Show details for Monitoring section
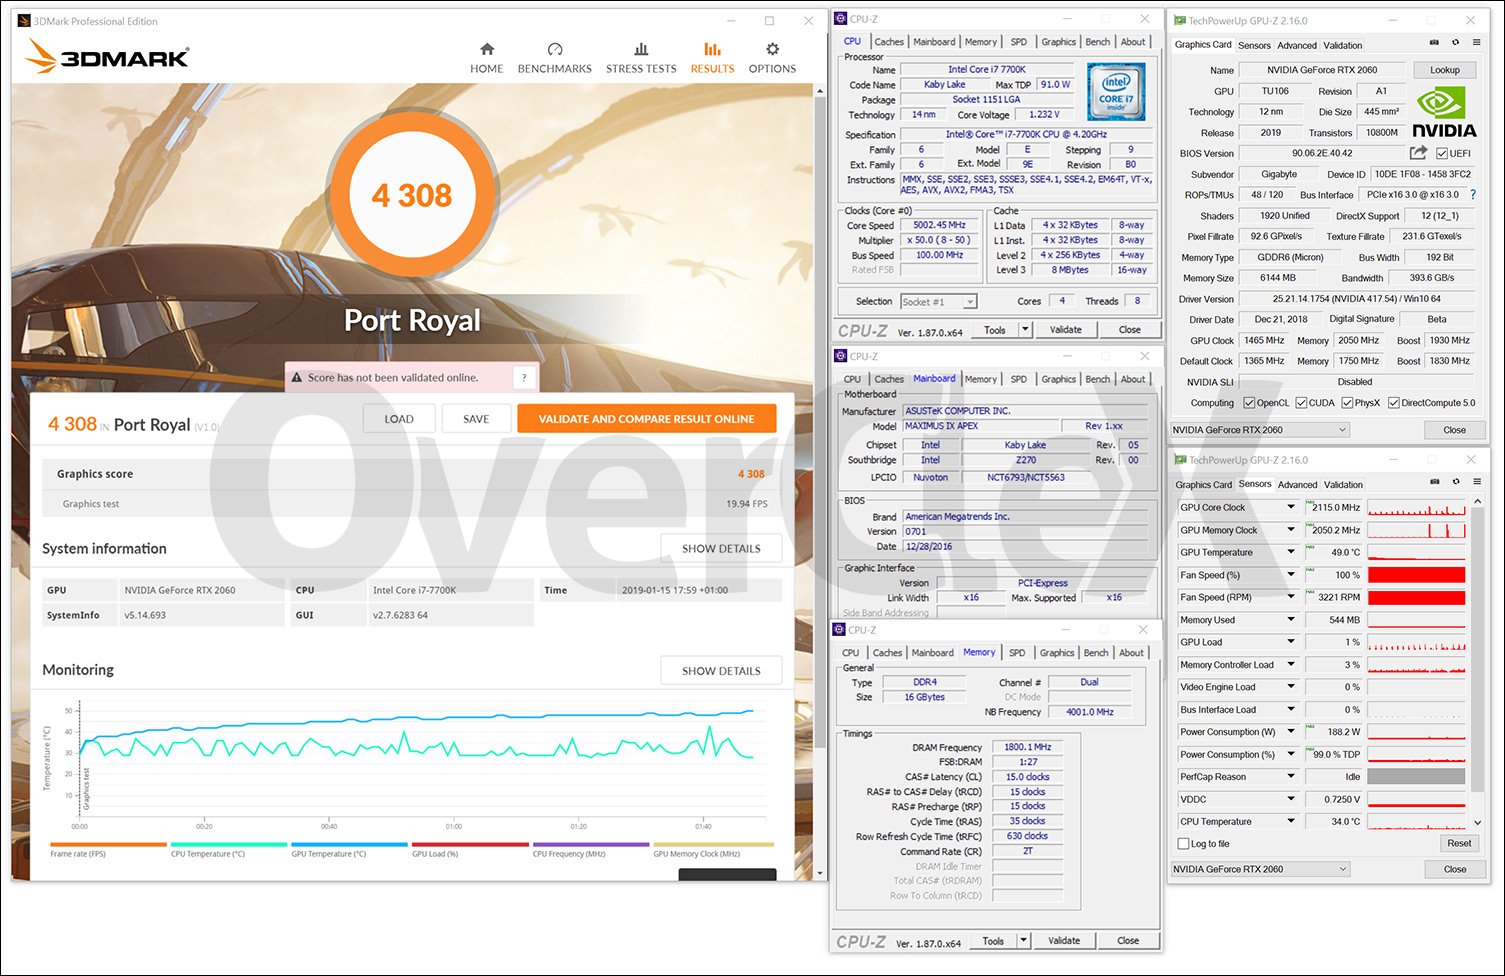Viewport: 1505px width, 976px height. pyautogui.click(x=721, y=670)
